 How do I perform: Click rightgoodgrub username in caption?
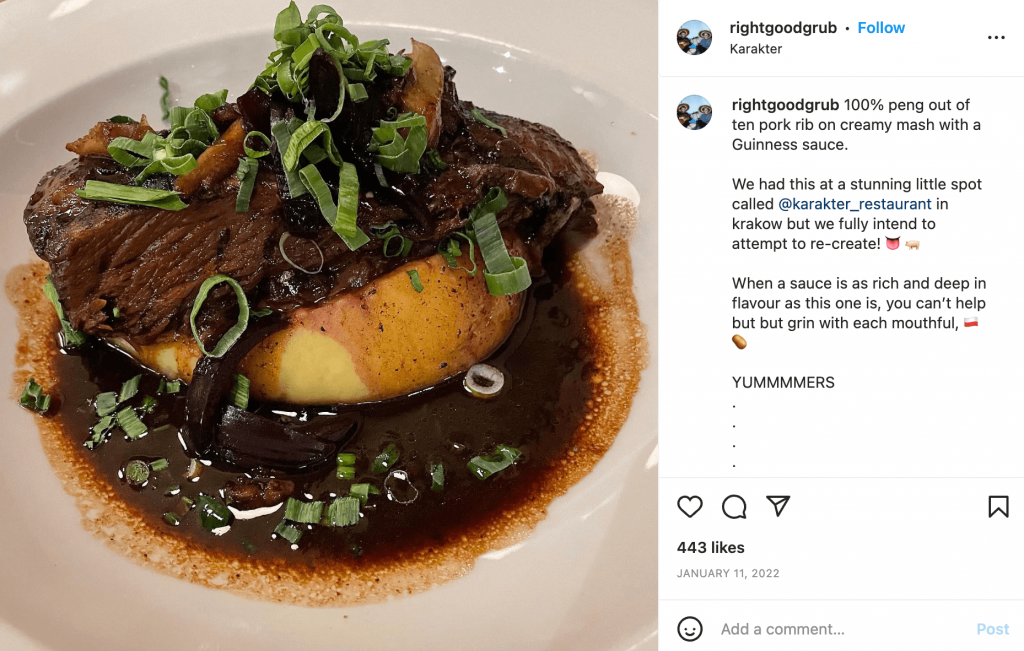pos(785,104)
